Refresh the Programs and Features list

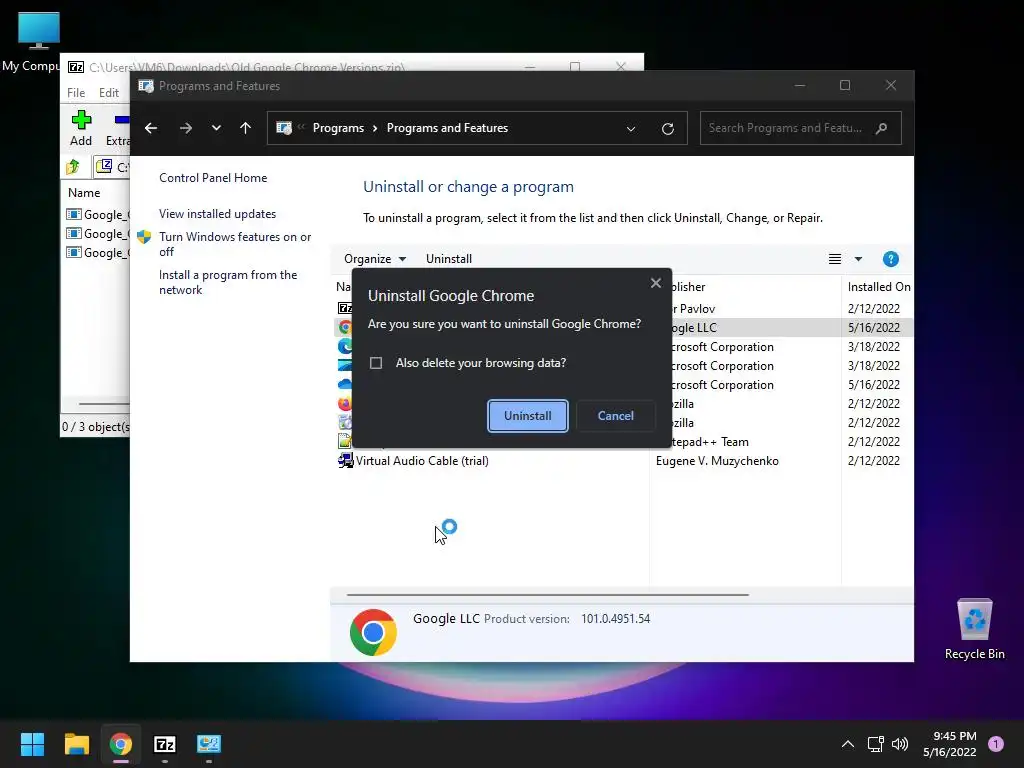[667, 129]
